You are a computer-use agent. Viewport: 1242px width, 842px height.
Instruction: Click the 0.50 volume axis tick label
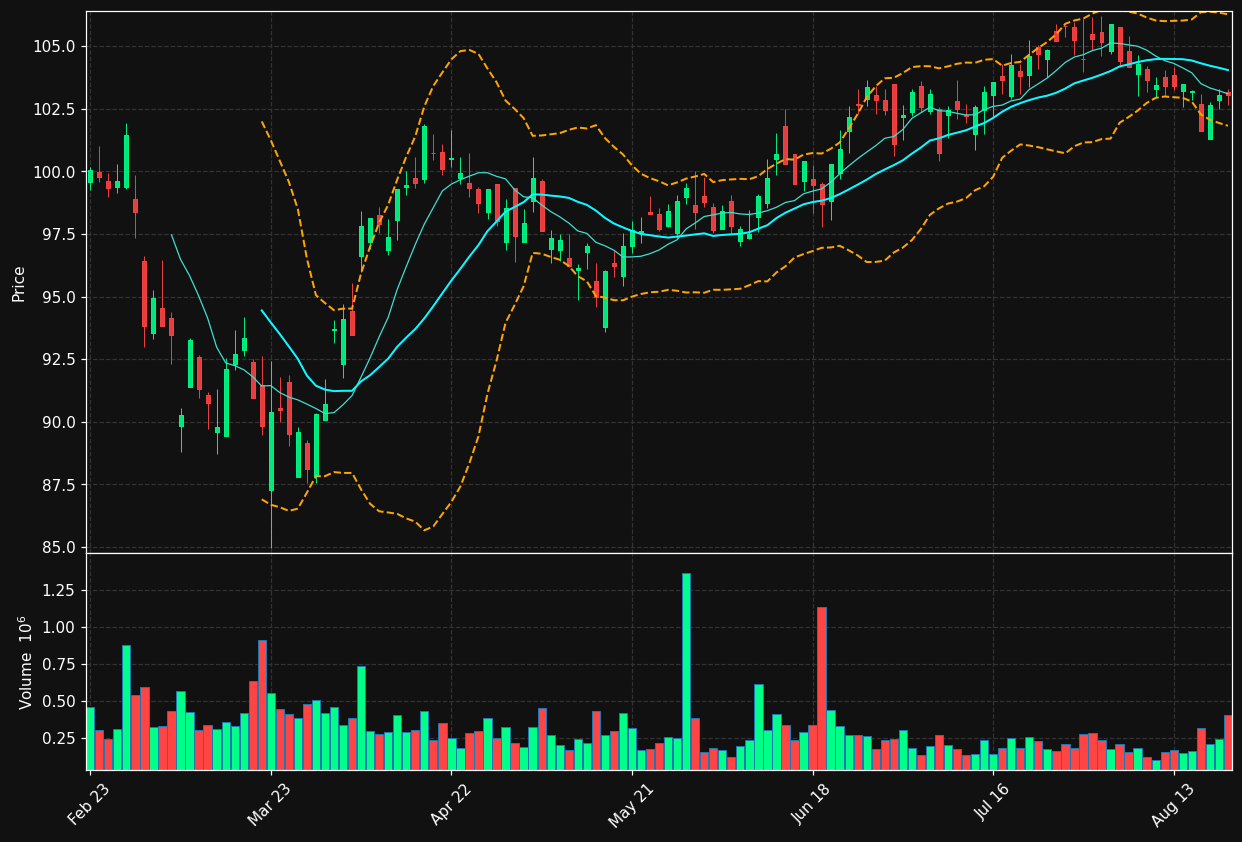(x=60, y=701)
